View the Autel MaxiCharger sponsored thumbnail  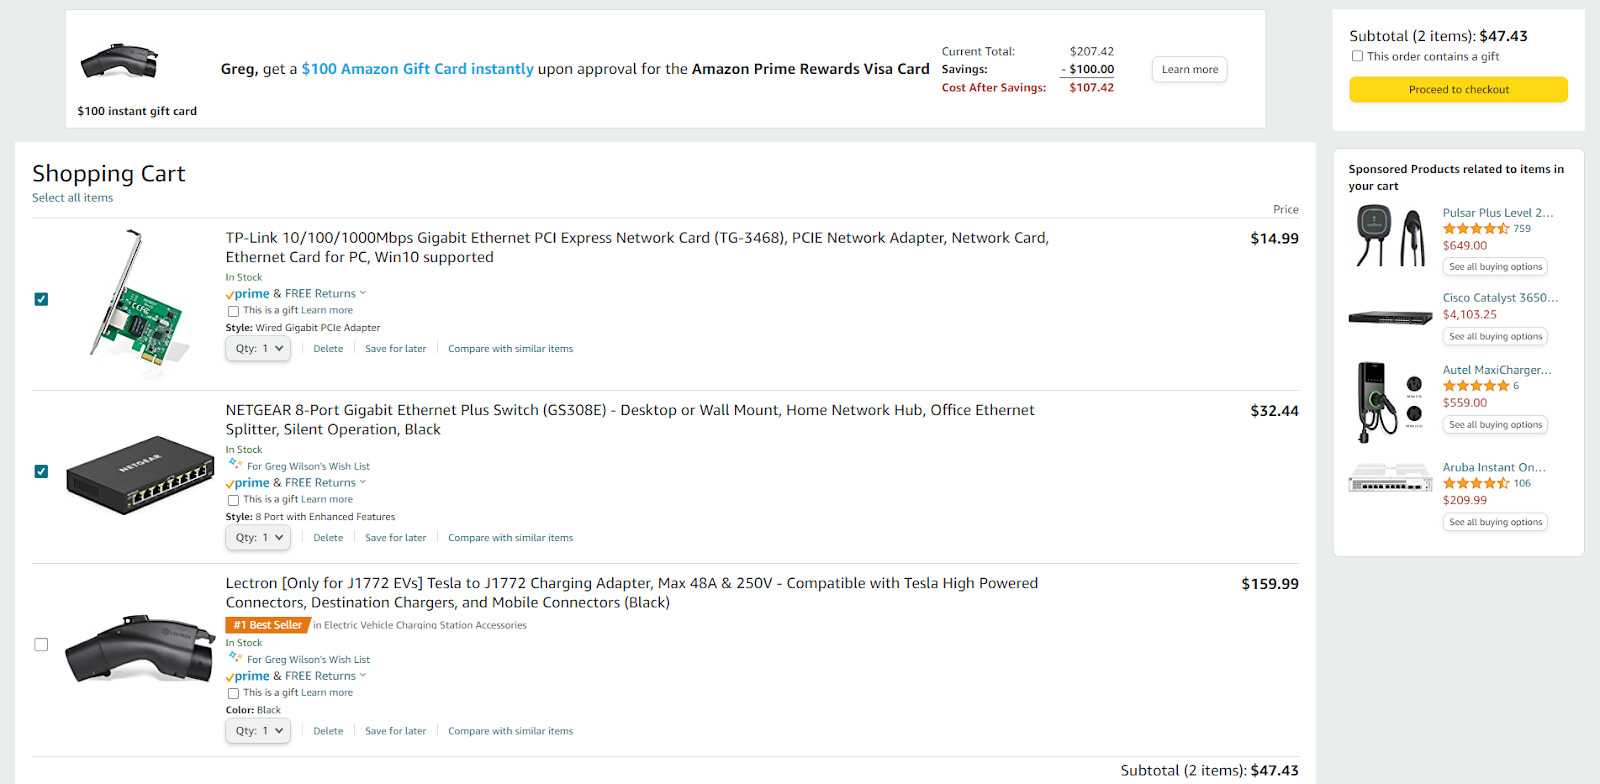tap(1390, 402)
